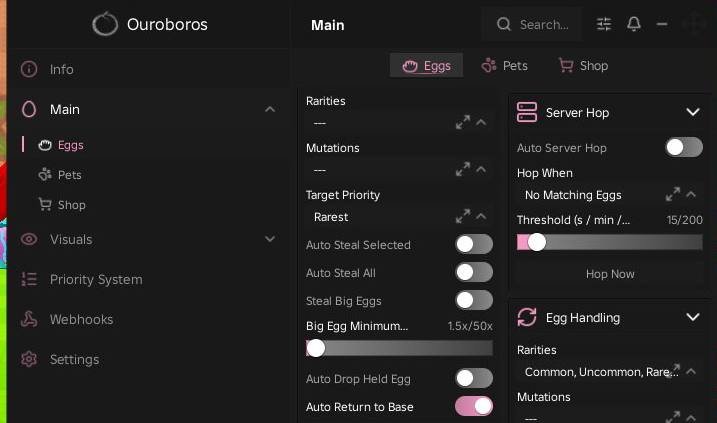
Task: Switch to the Pets tab at top
Action: click(504, 66)
